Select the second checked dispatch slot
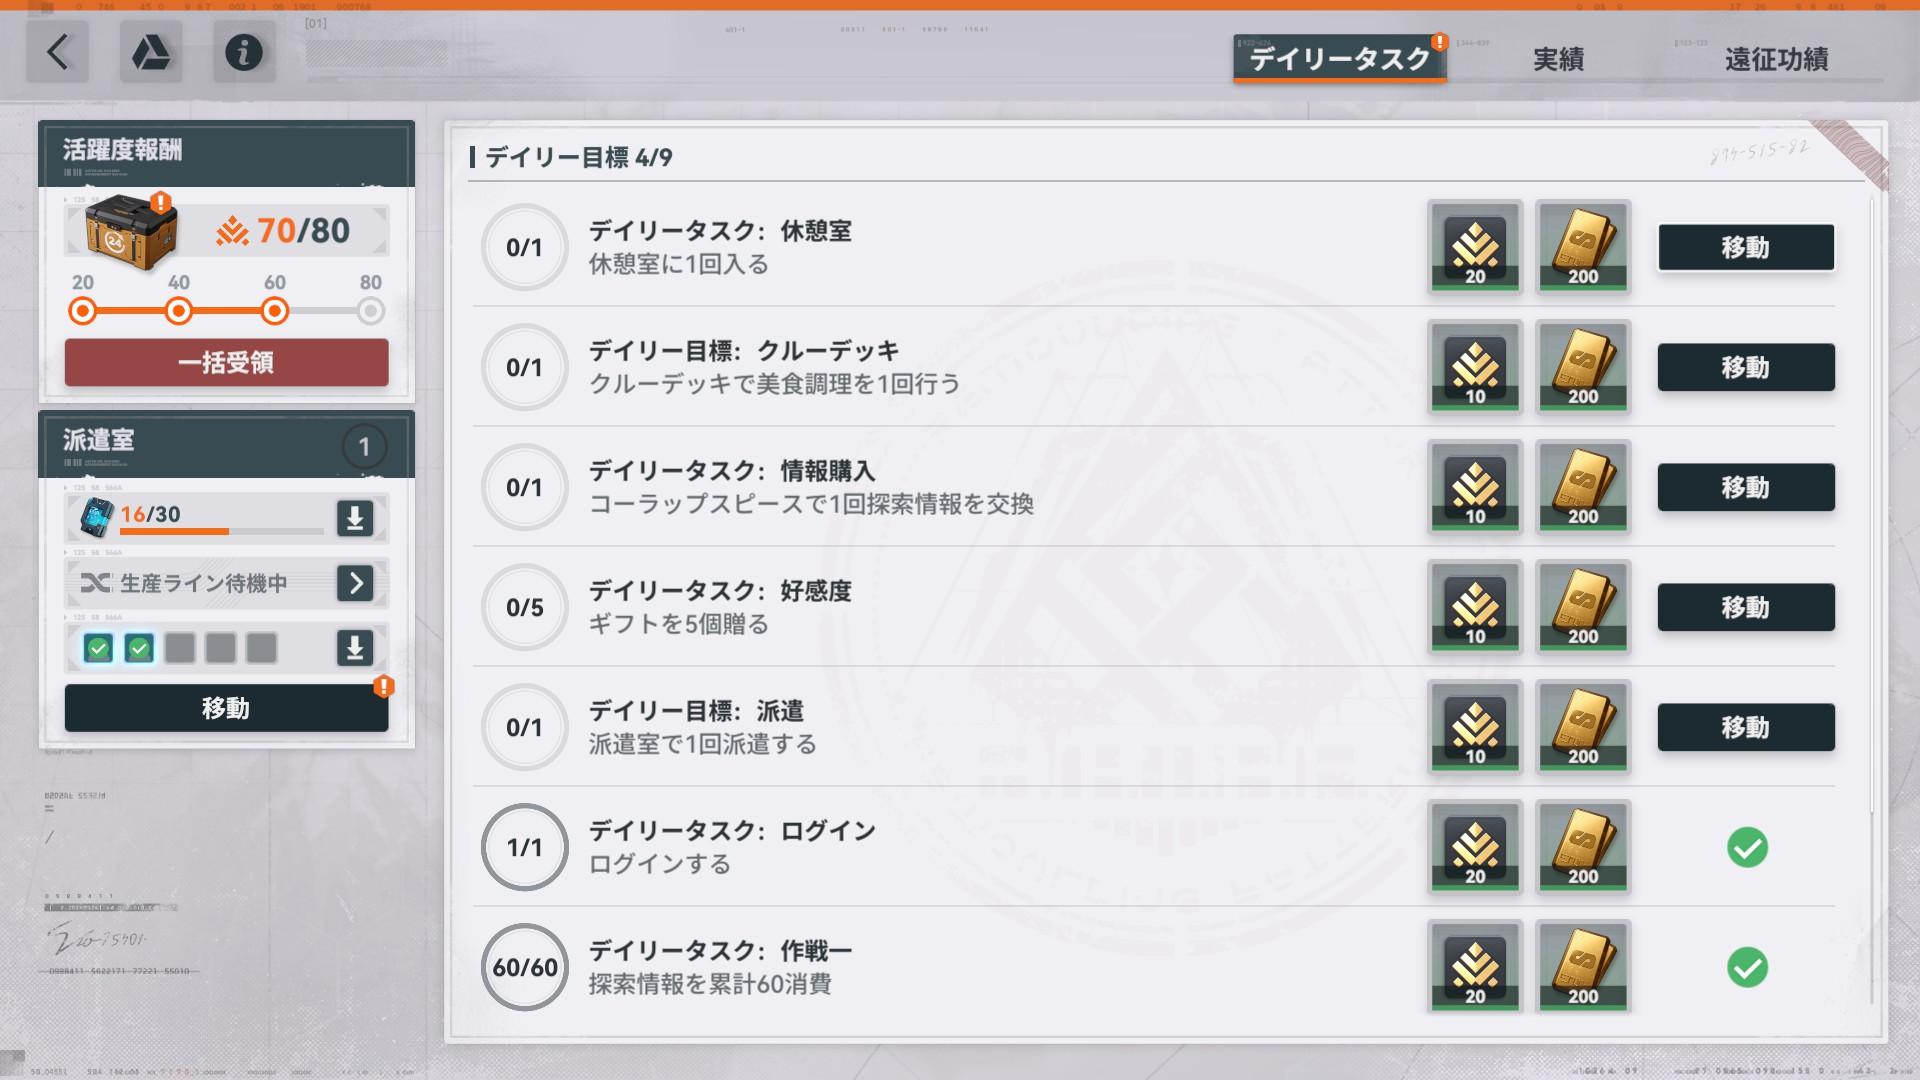Screen dimensions: 1920x1080 tap(139, 649)
